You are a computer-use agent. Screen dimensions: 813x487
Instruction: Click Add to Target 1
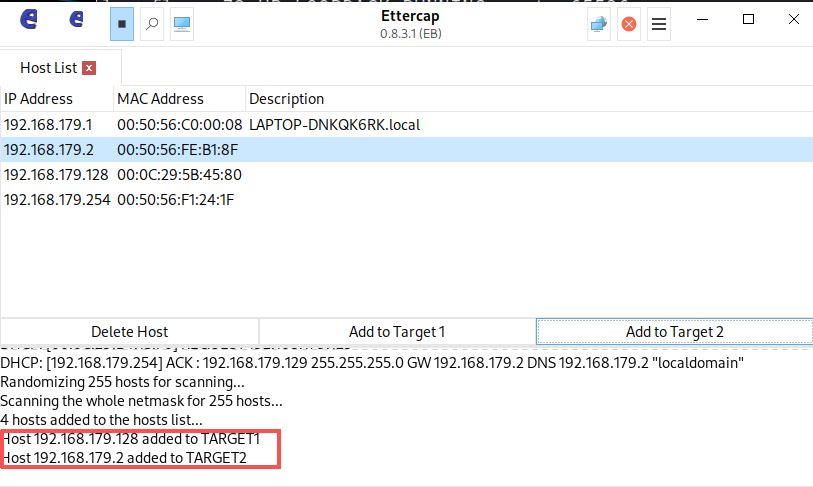pos(397,331)
